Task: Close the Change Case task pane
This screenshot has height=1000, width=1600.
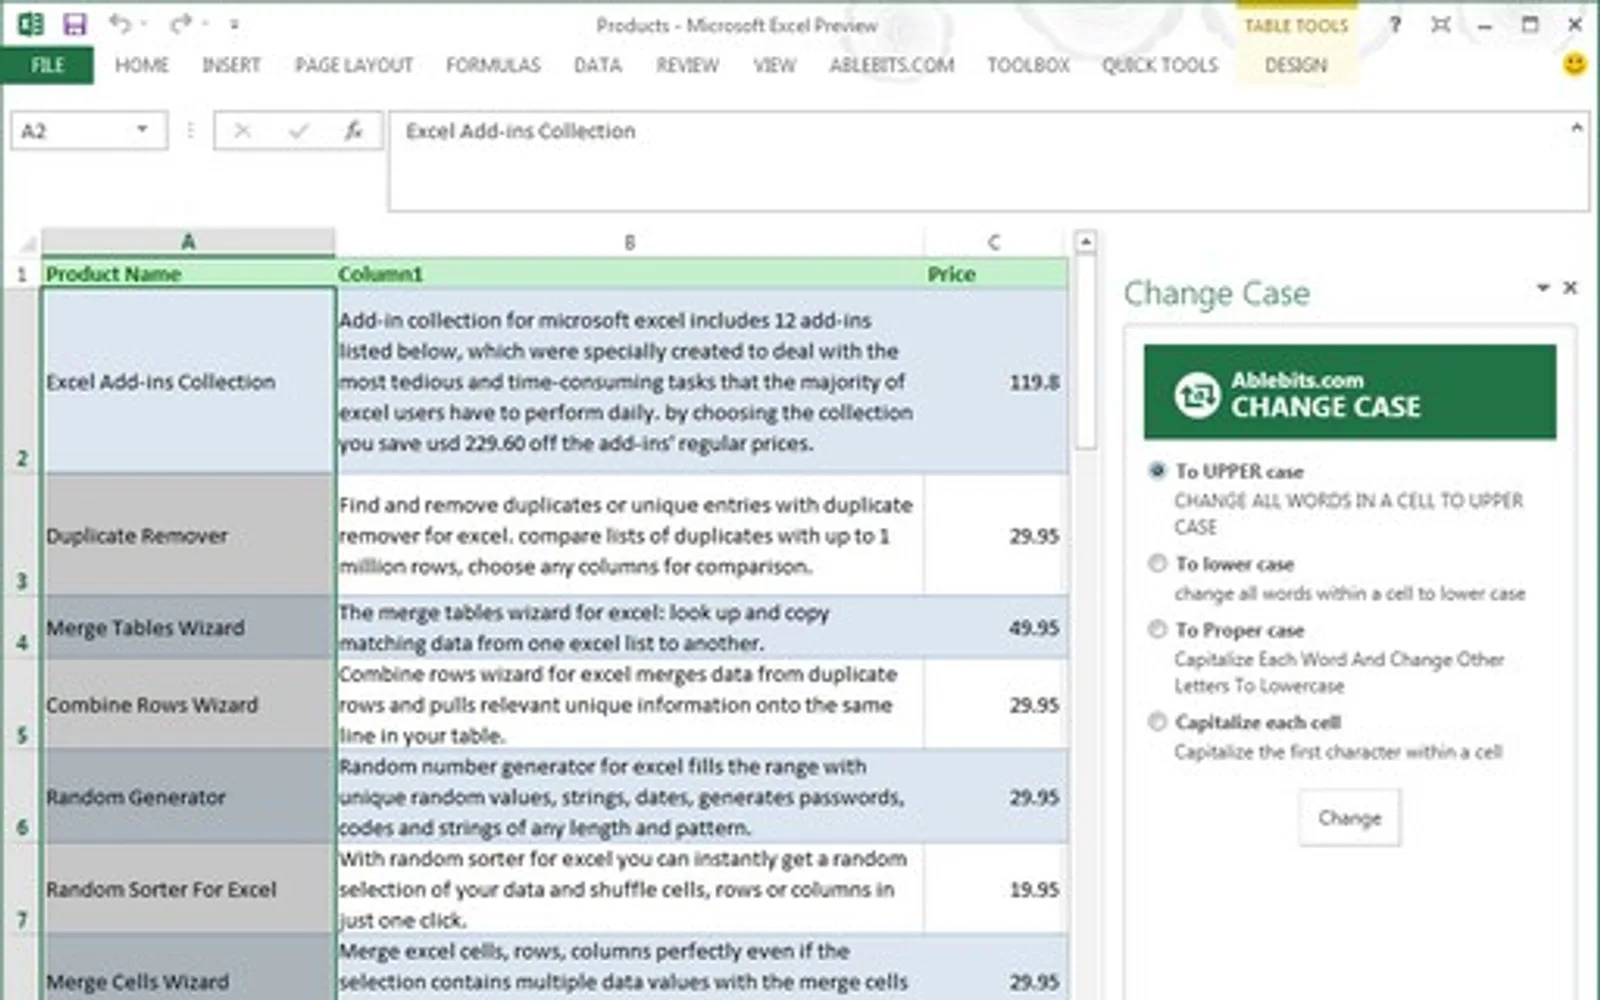Action: (1570, 288)
